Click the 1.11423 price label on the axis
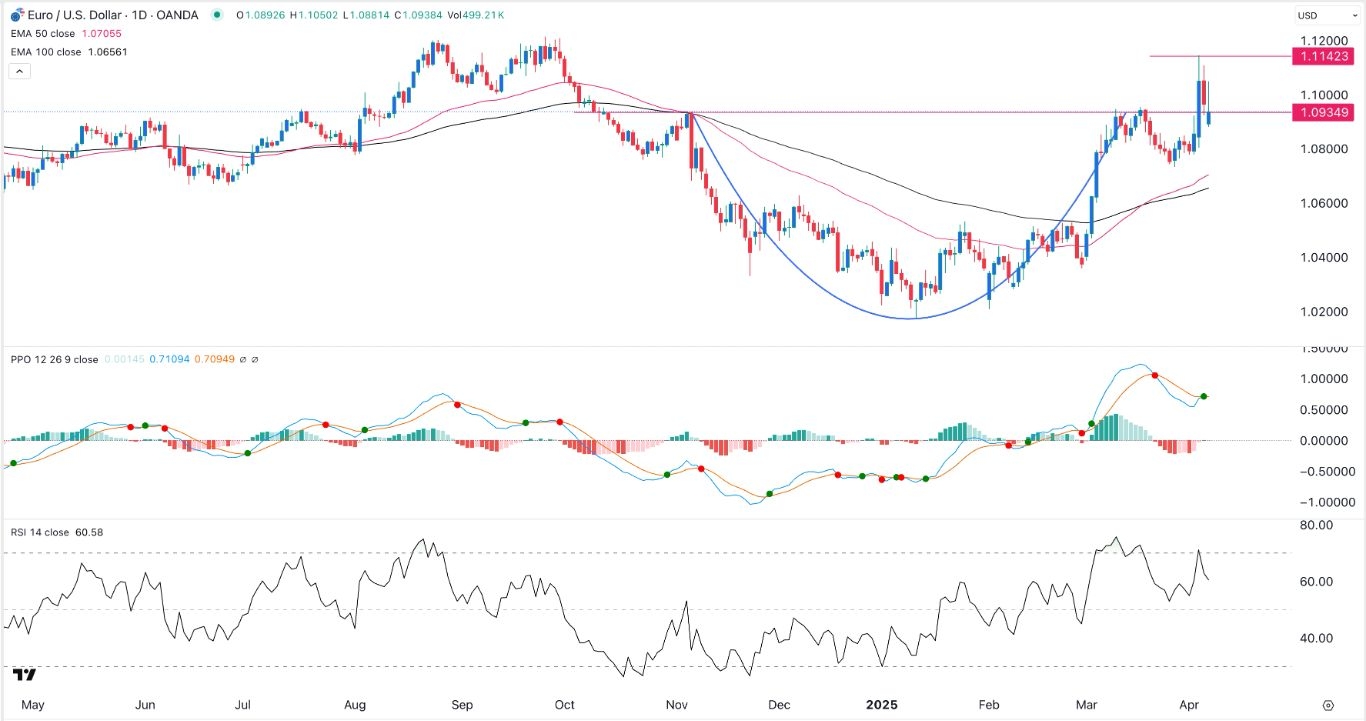This screenshot has height=721, width=1366. click(1323, 57)
